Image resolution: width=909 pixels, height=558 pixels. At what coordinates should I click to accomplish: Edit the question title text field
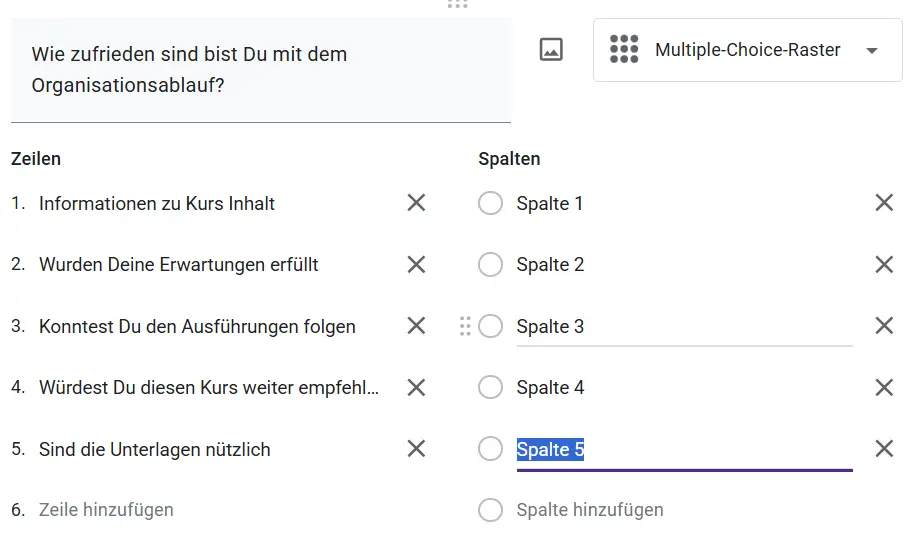point(261,70)
